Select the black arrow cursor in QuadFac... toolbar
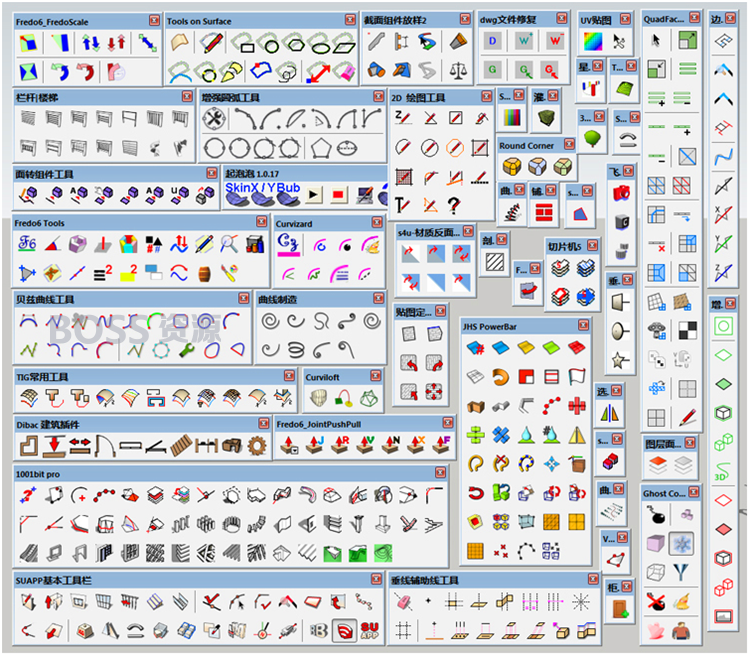750x656 pixels. 656,40
